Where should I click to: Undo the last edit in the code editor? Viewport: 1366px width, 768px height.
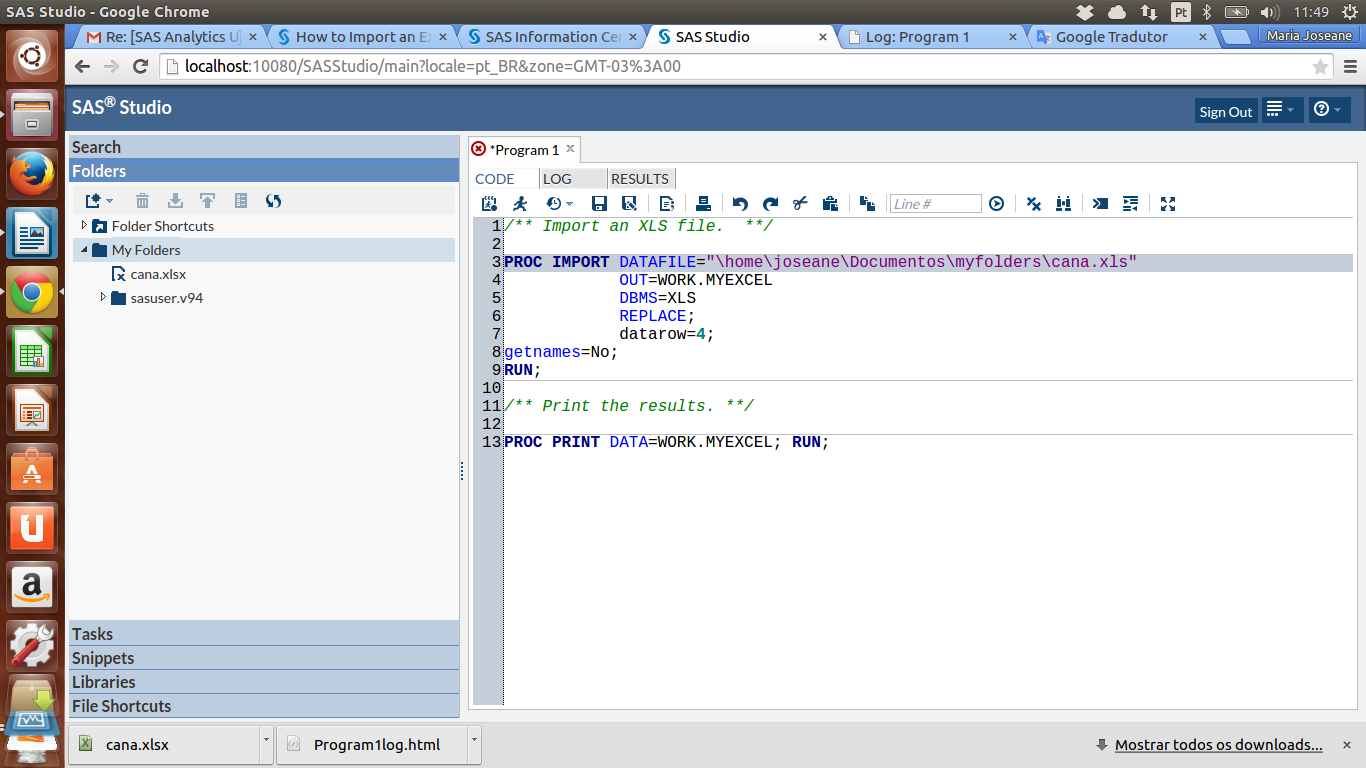click(x=740, y=204)
